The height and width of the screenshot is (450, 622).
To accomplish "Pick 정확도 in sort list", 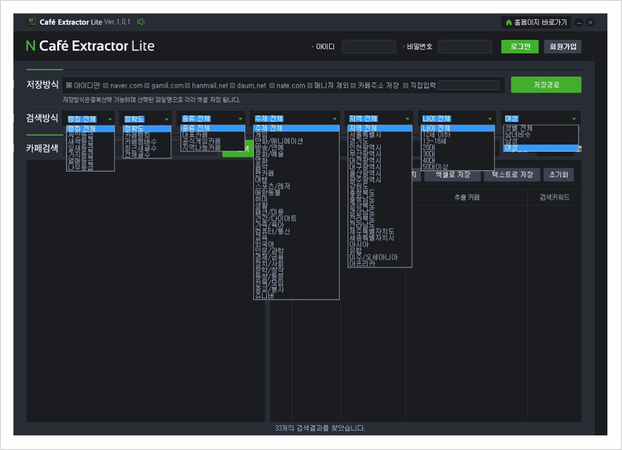I will [147, 129].
